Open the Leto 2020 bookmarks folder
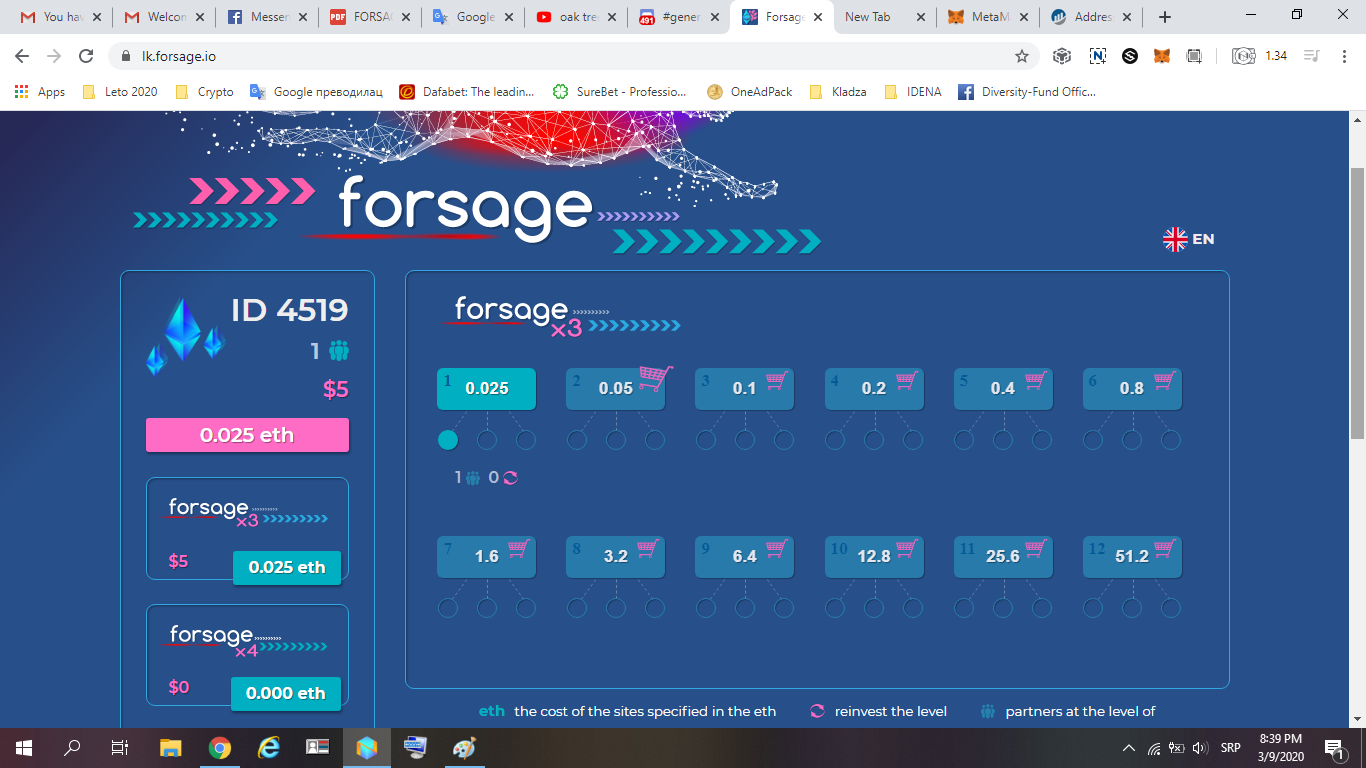 coord(119,91)
